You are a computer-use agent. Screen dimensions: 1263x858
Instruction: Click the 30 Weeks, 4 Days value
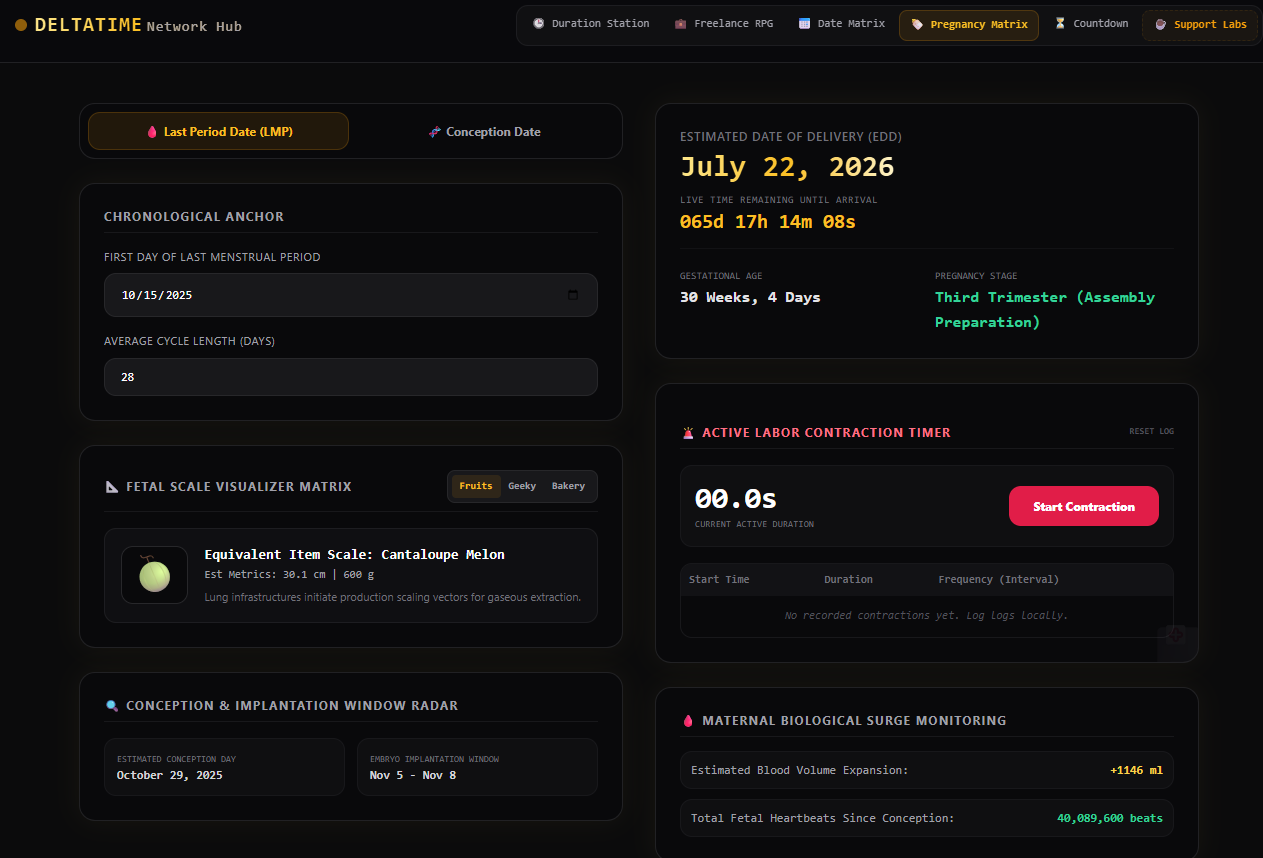(750, 297)
